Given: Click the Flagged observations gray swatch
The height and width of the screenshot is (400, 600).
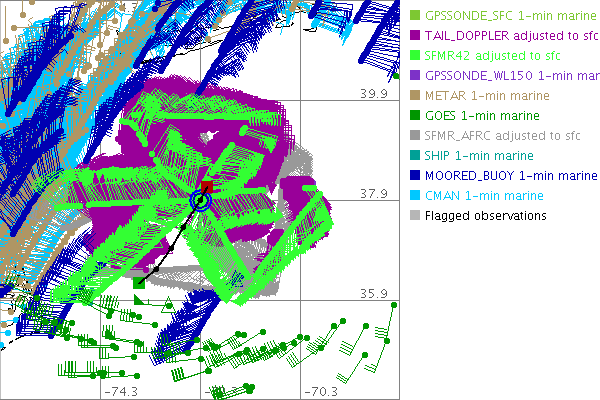Looking at the screenshot, I should coord(416,216).
